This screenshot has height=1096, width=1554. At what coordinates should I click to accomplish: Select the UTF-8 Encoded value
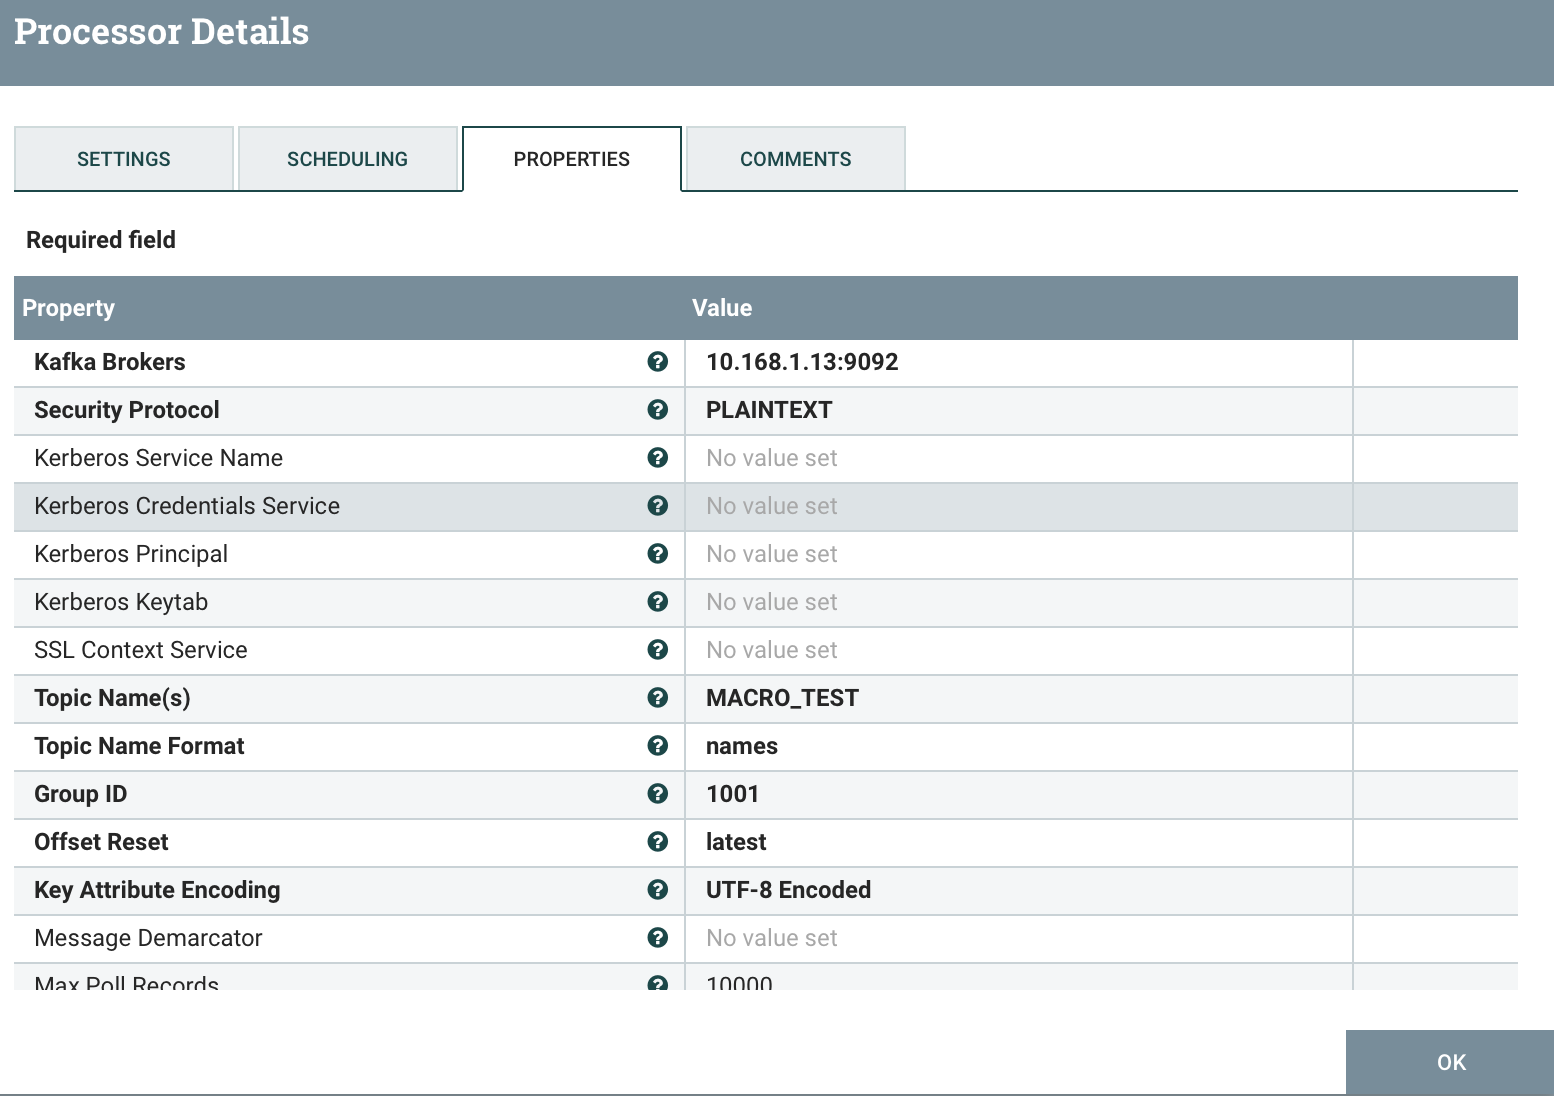(788, 890)
